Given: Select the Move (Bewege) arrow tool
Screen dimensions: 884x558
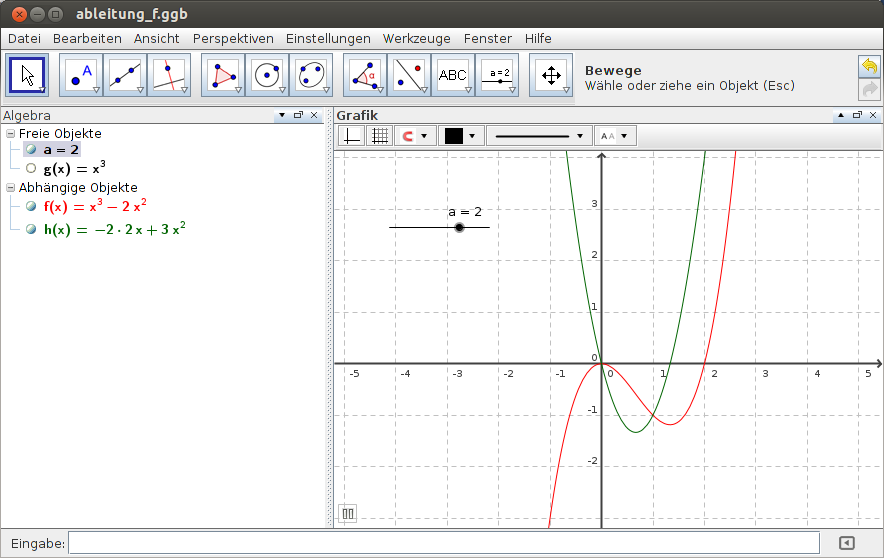Looking at the screenshot, I should [27, 75].
